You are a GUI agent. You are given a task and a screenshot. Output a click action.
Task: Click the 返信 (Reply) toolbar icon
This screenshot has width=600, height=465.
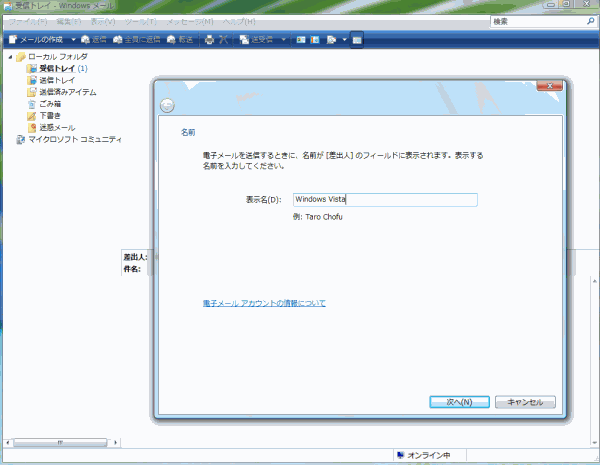(x=93, y=39)
